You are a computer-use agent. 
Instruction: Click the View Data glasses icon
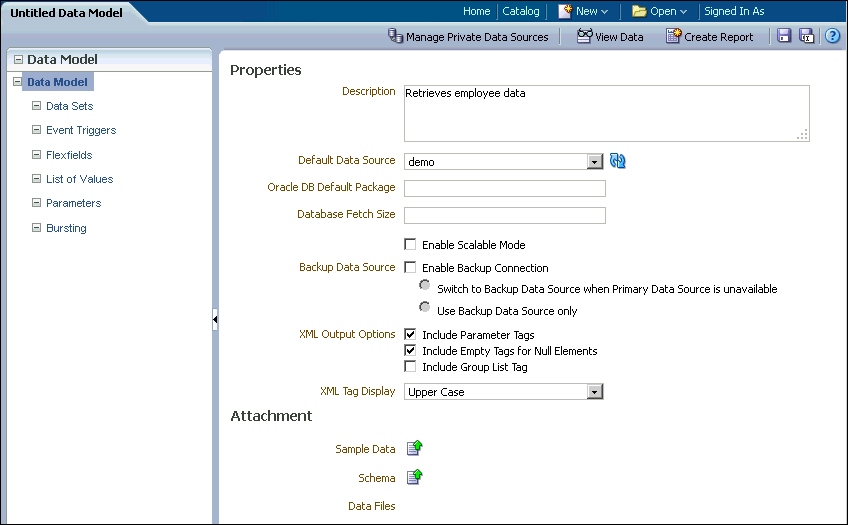click(585, 36)
